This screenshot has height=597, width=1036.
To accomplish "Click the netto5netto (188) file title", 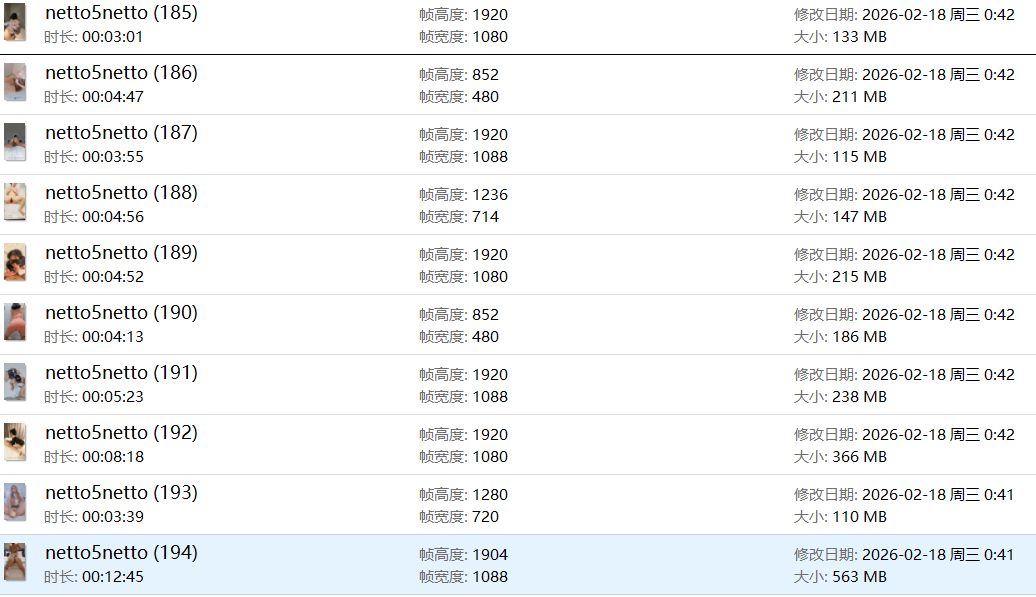I will (121, 193).
